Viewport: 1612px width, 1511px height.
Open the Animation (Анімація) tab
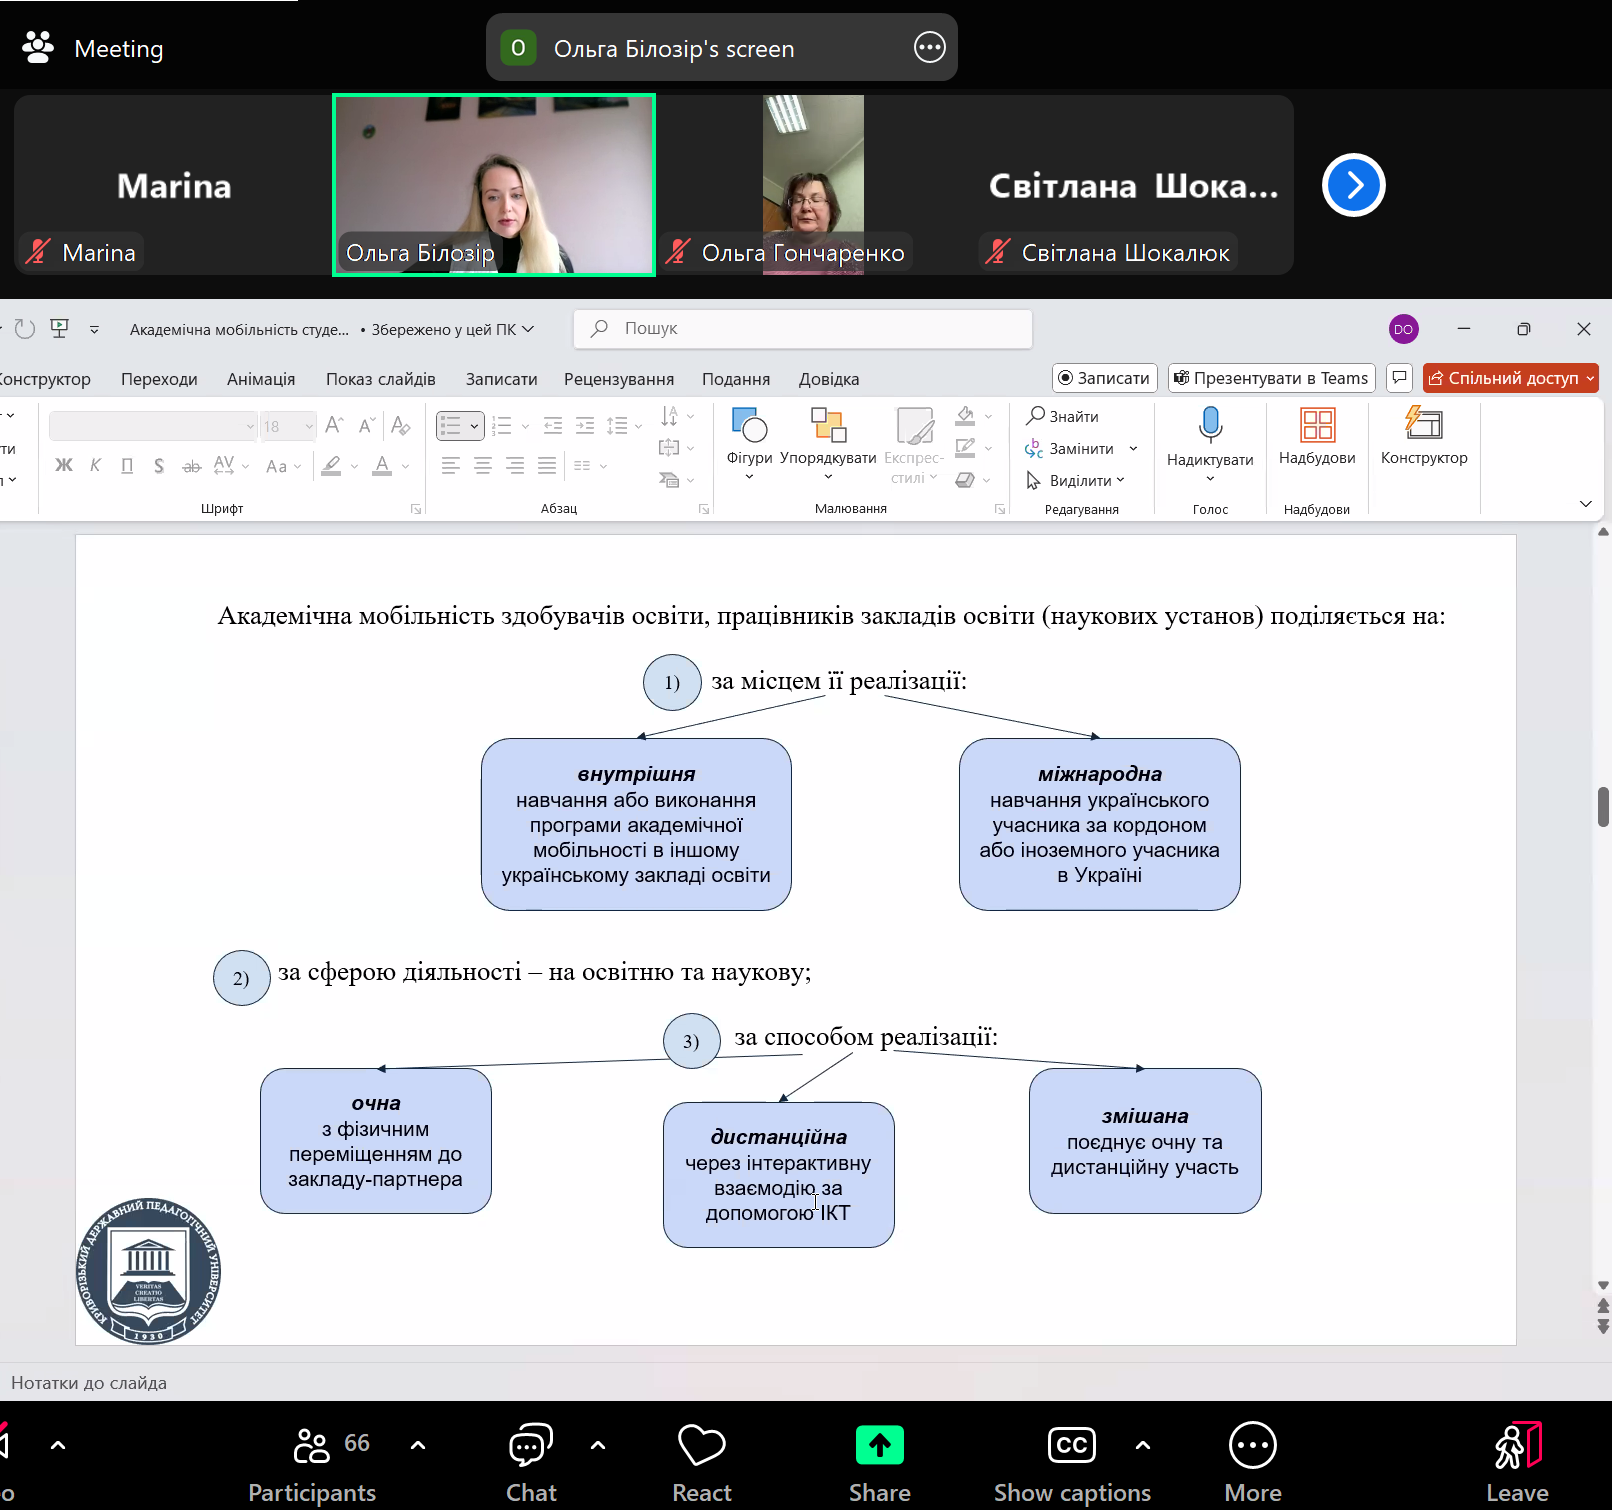[261, 379]
